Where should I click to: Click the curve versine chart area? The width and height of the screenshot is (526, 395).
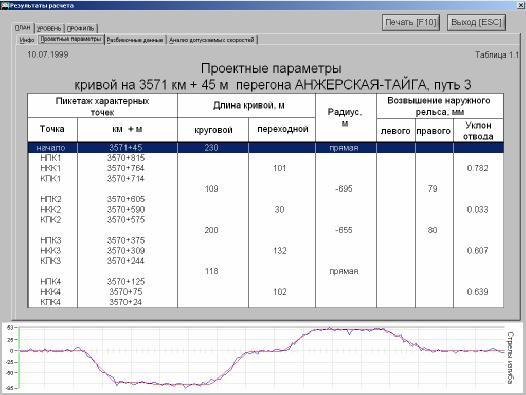tap(262, 358)
